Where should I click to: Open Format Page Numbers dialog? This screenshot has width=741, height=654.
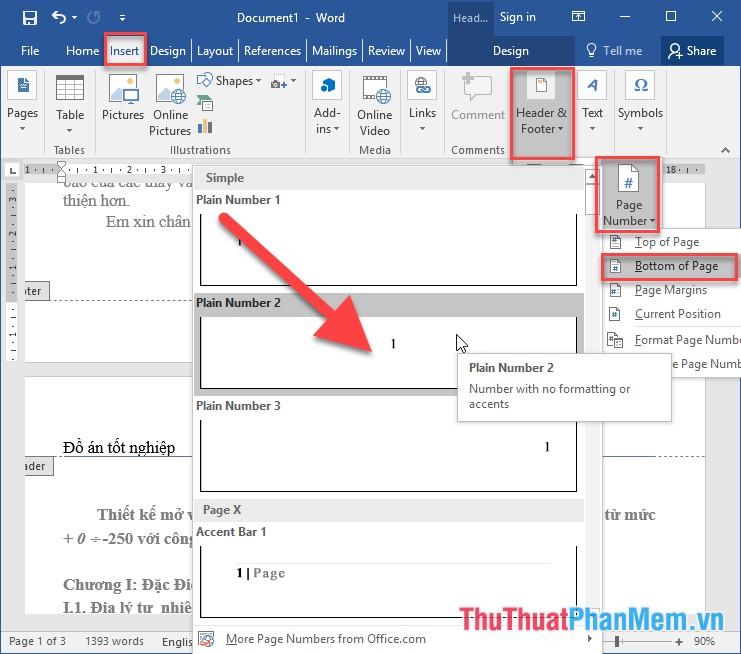coord(672,340)
